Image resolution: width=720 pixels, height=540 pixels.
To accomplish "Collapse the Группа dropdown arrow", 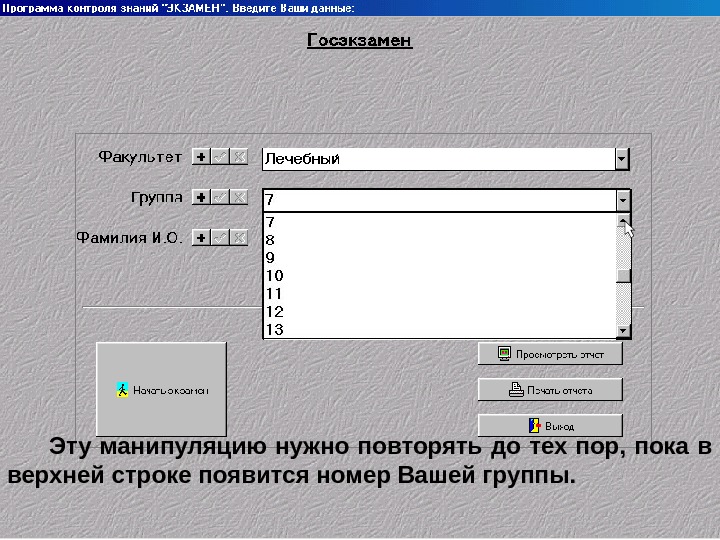I will 623,200.
